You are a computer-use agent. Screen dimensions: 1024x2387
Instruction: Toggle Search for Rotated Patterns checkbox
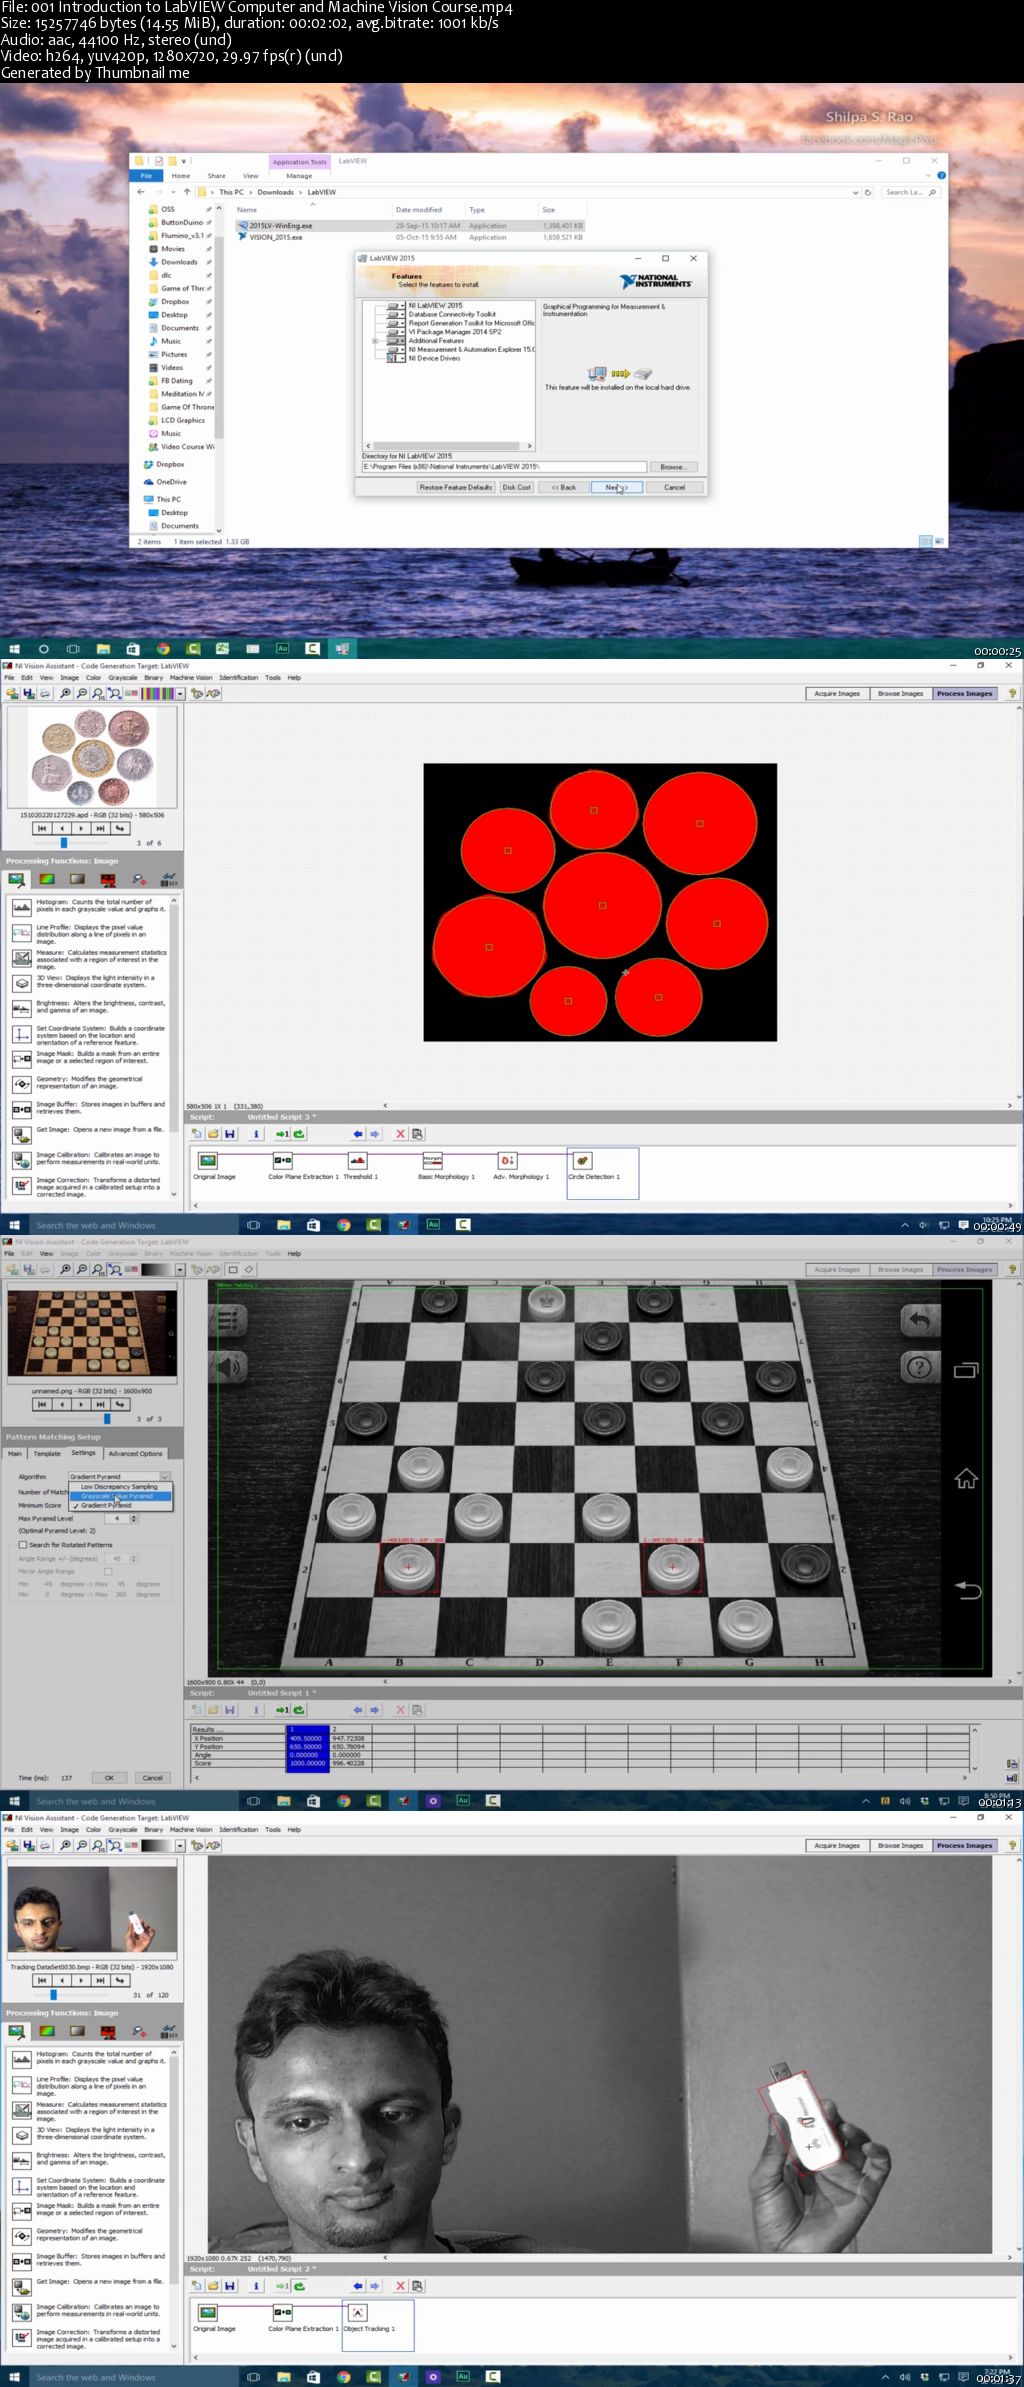click(23, 1544)
